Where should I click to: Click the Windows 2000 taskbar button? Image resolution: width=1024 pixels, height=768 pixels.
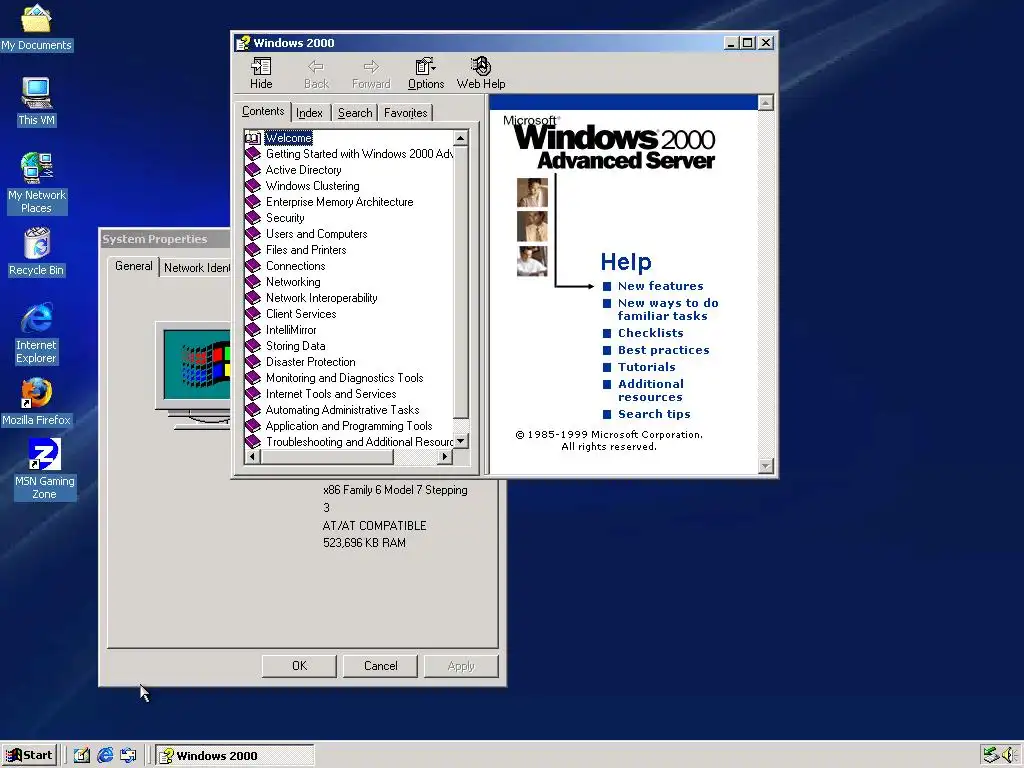click(x=235, y=755)
